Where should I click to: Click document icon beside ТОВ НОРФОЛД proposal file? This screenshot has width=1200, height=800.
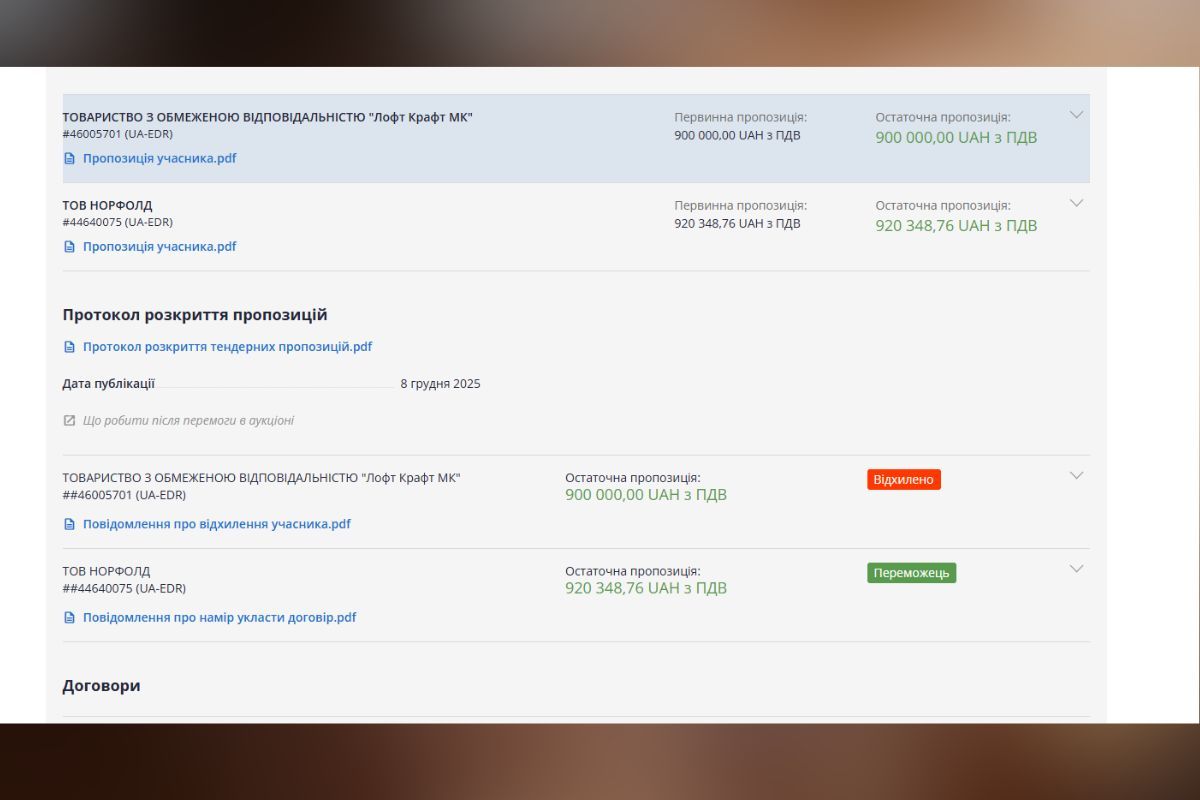tap(69, 246)
